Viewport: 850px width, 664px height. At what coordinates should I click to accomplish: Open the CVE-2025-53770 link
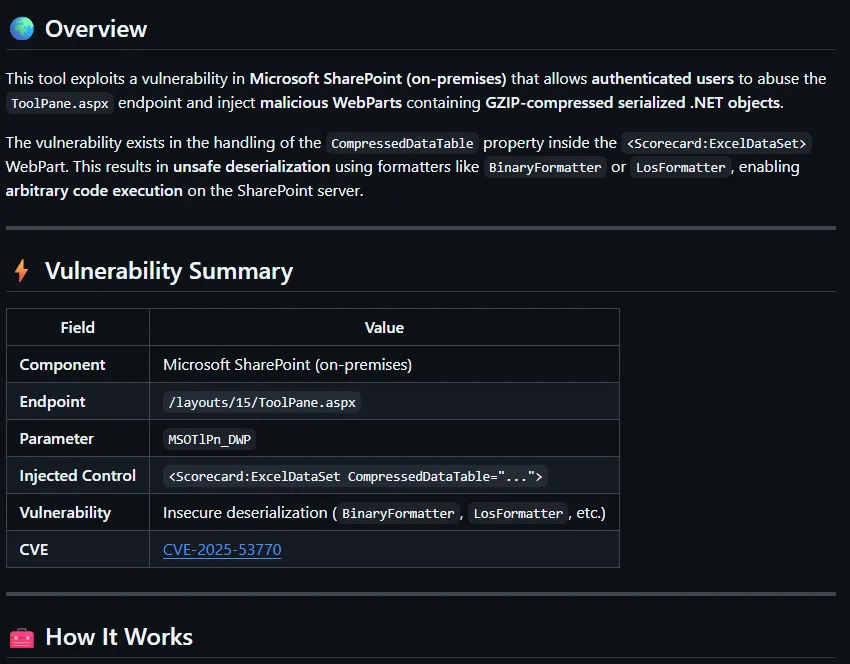pos(222,549)
